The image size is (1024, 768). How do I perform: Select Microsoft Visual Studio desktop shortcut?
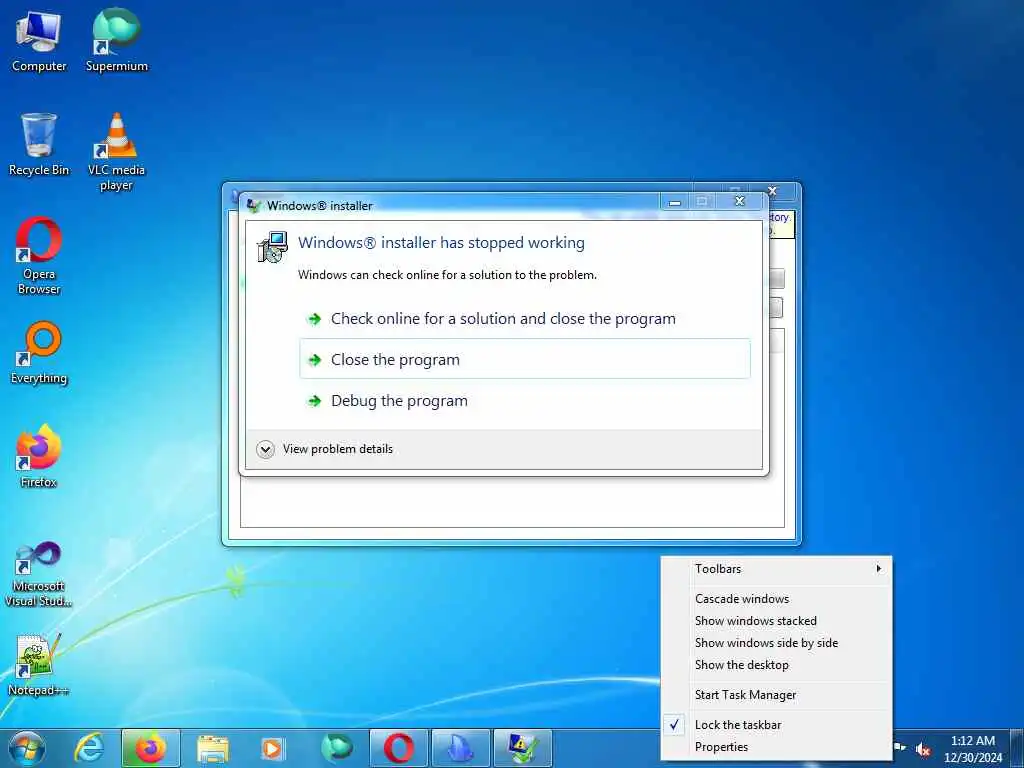pos(39,575)
